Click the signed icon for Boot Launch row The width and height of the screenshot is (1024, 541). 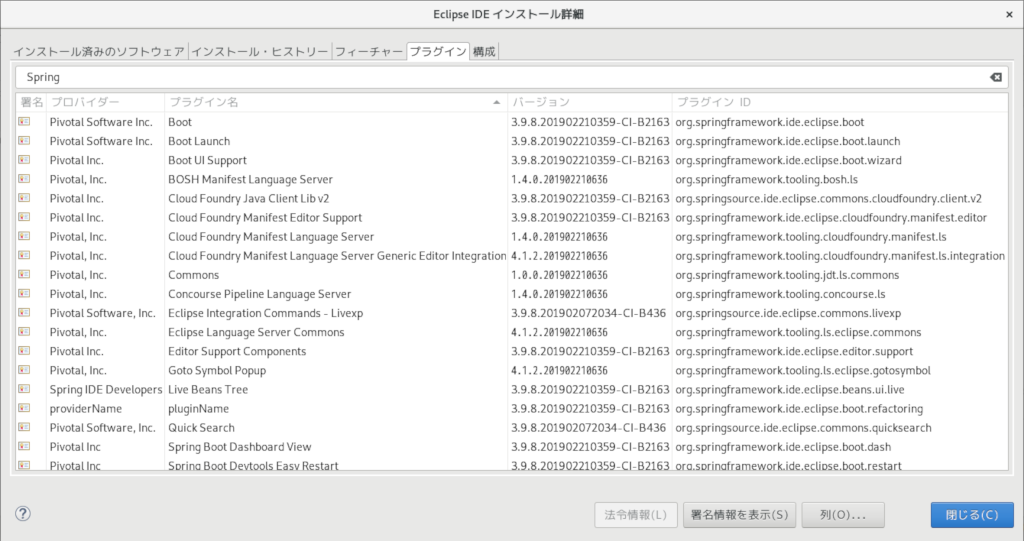24,141
